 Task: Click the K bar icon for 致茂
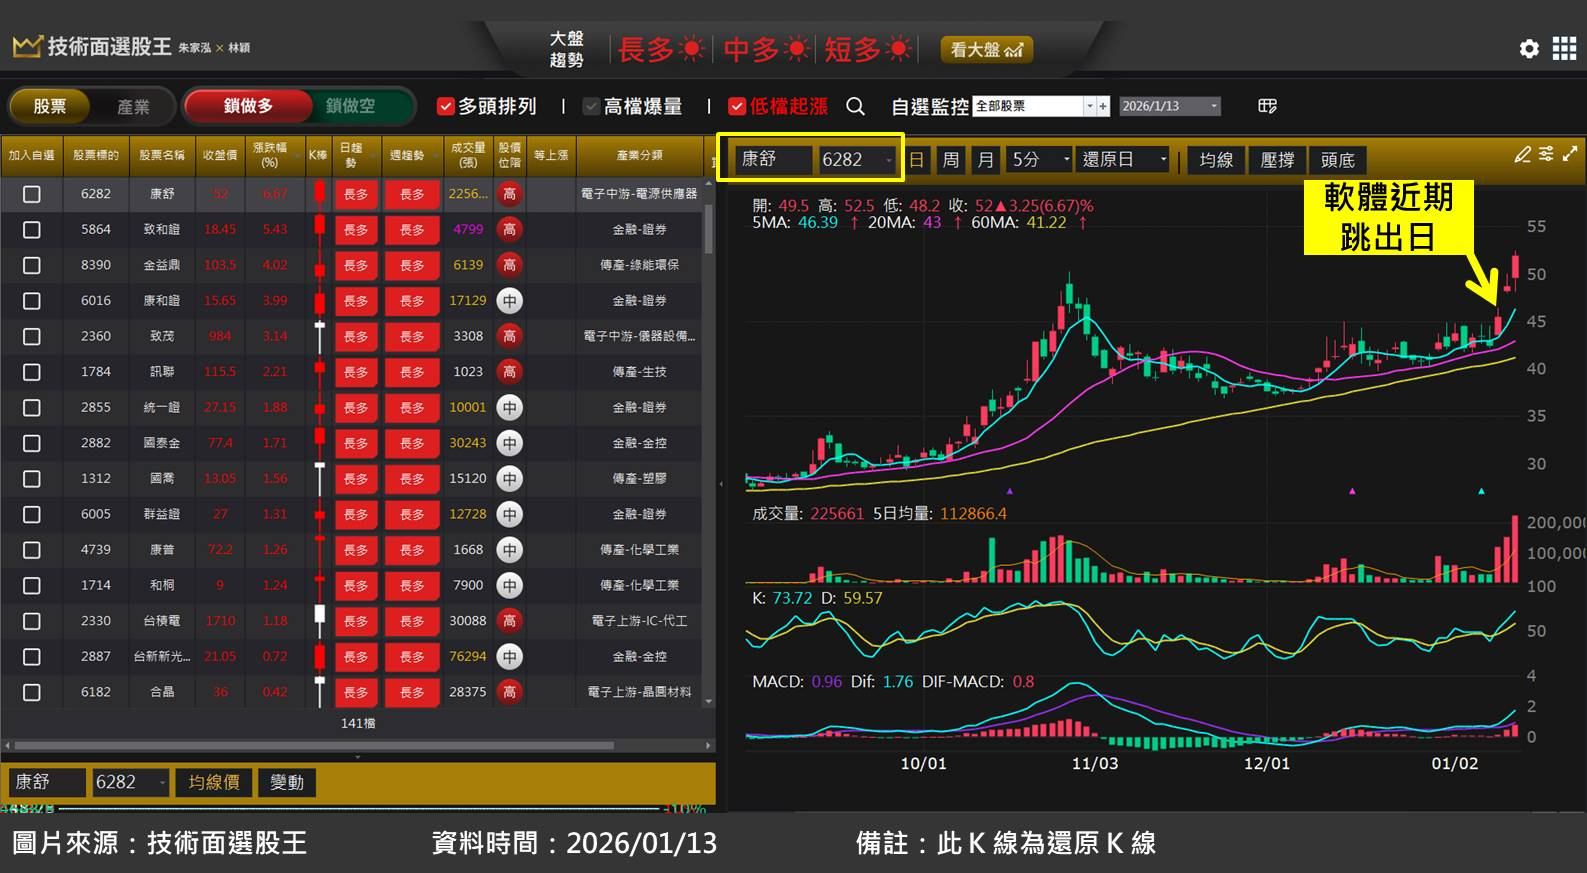319,337
